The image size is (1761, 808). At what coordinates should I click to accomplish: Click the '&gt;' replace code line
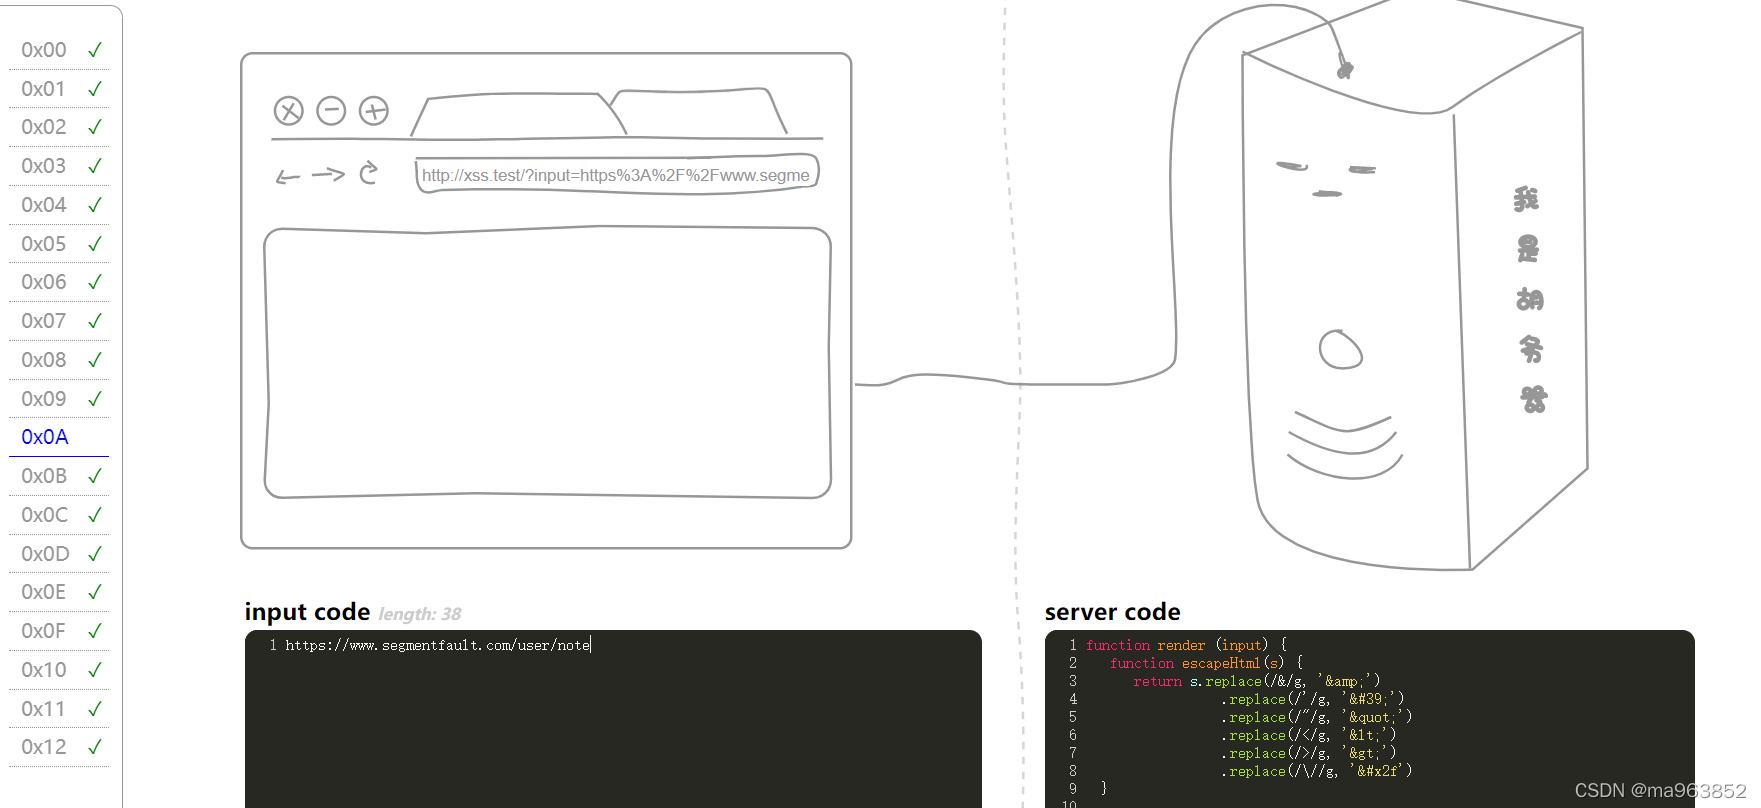[1308, 753]
